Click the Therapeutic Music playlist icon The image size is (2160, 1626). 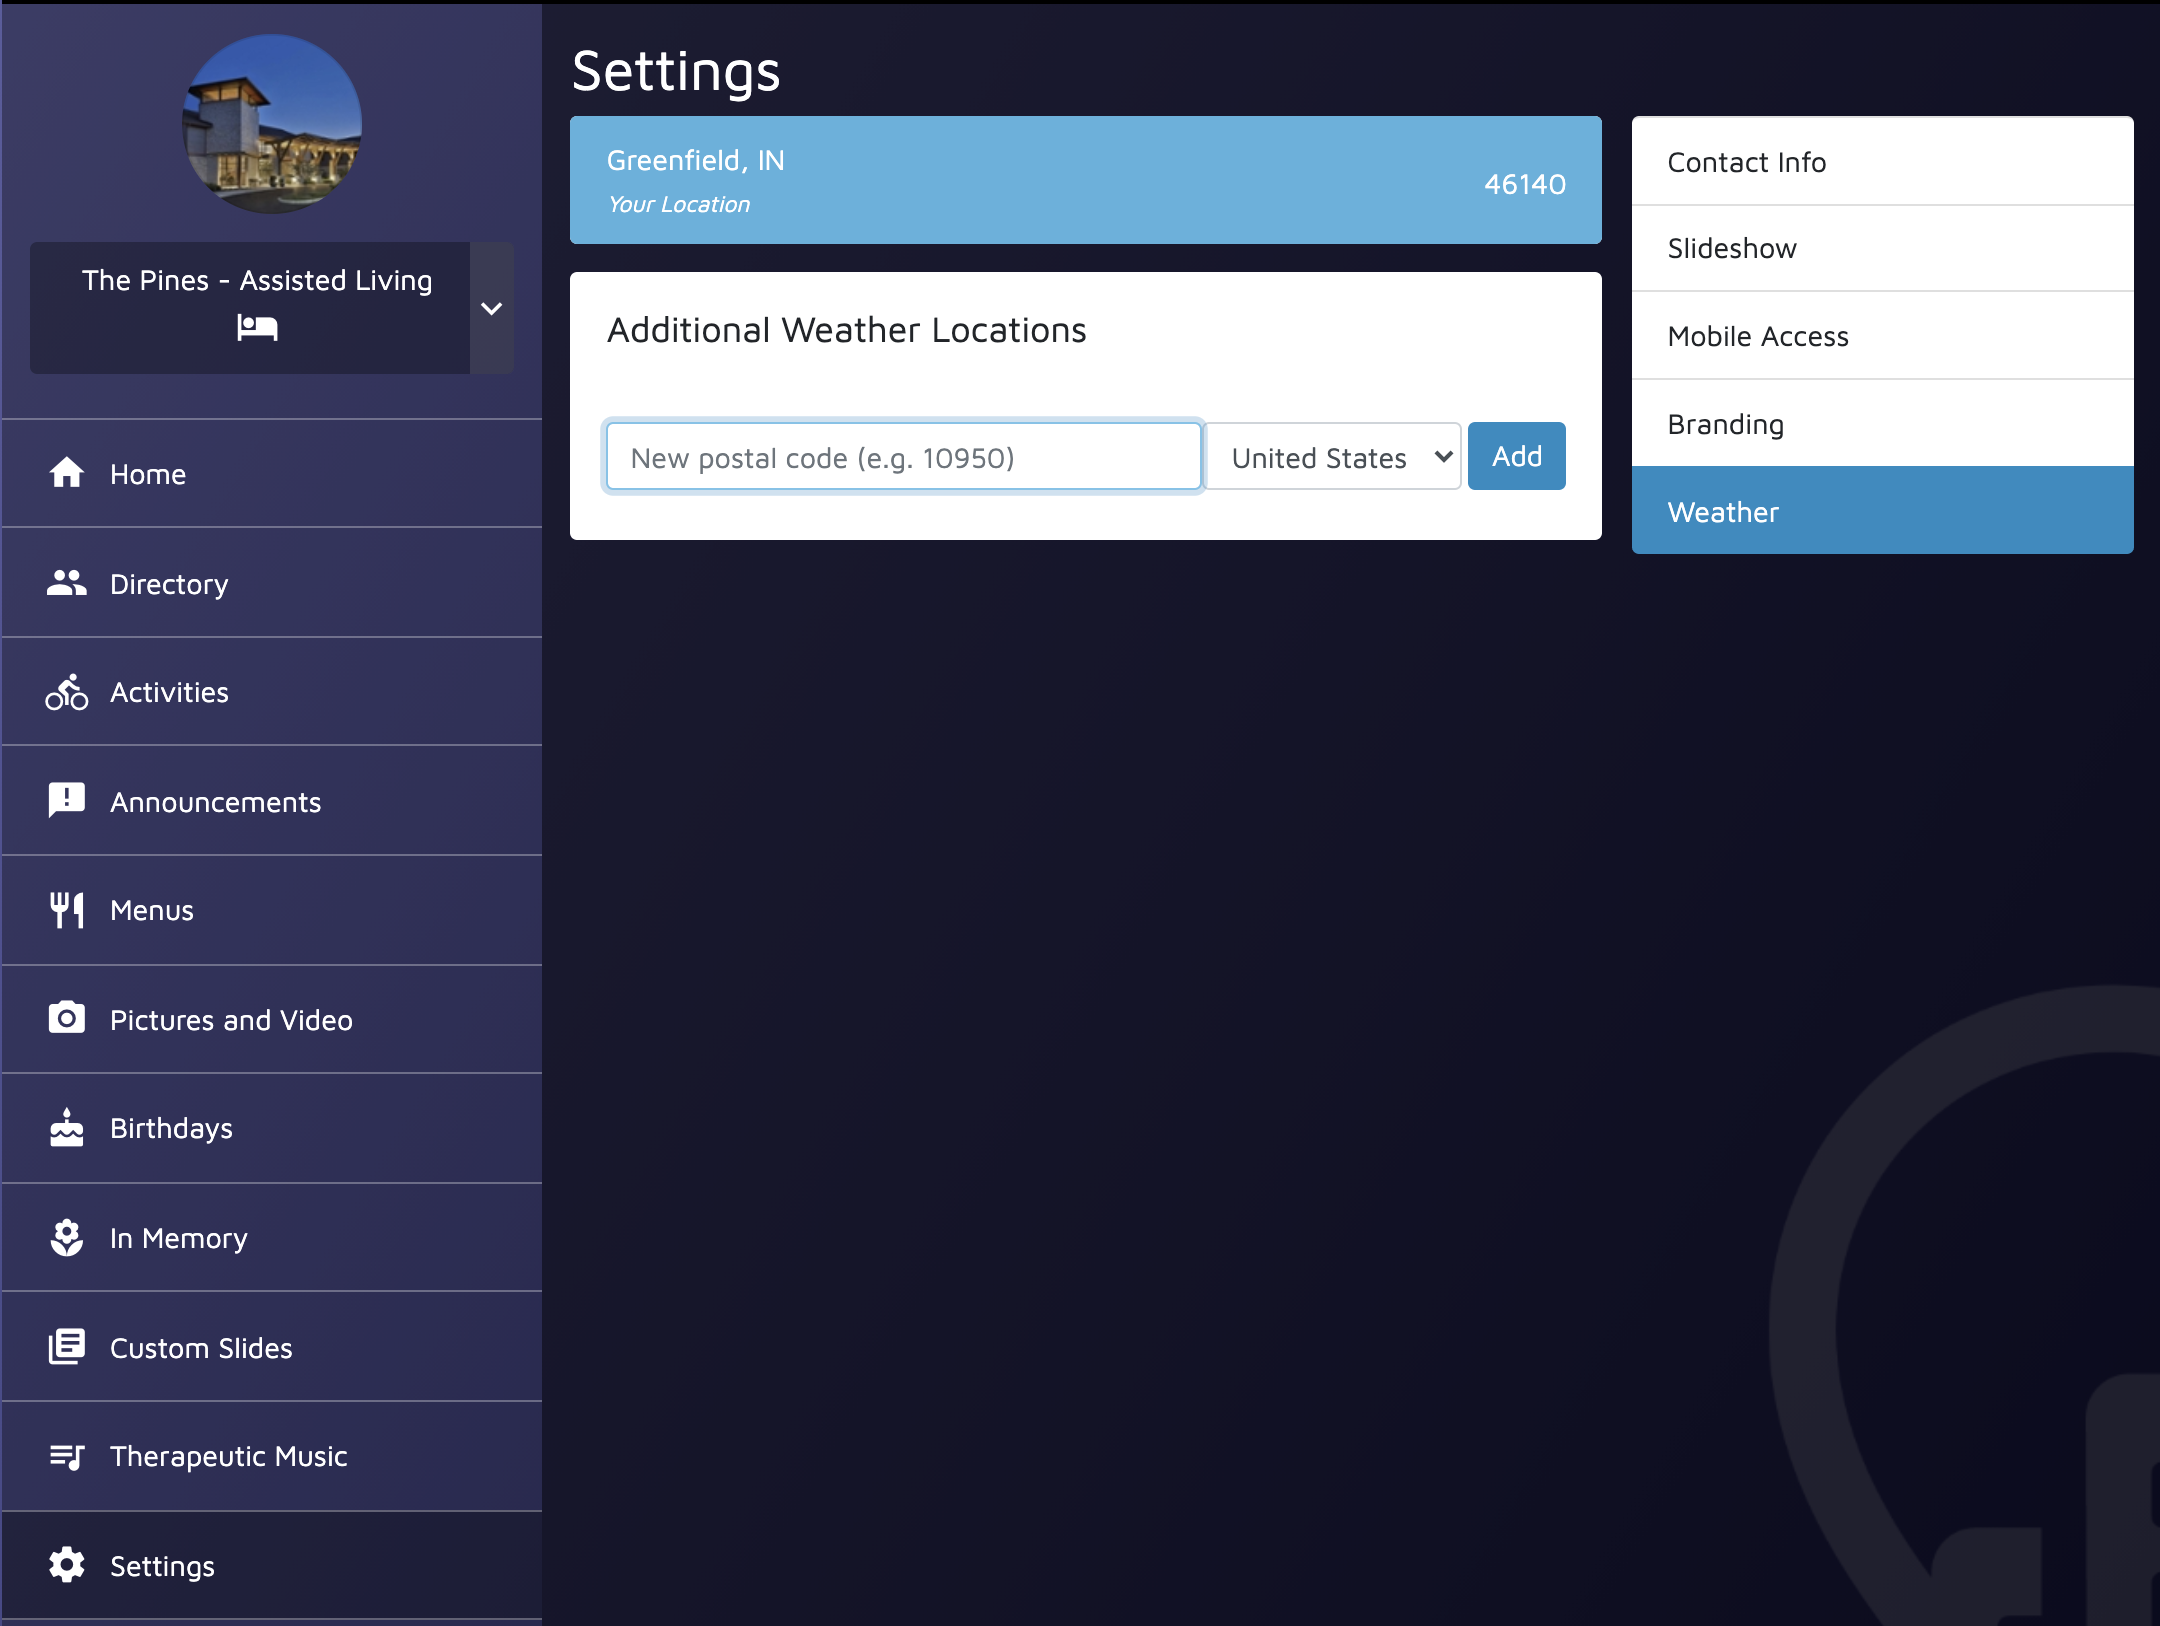coord(67,1456)
